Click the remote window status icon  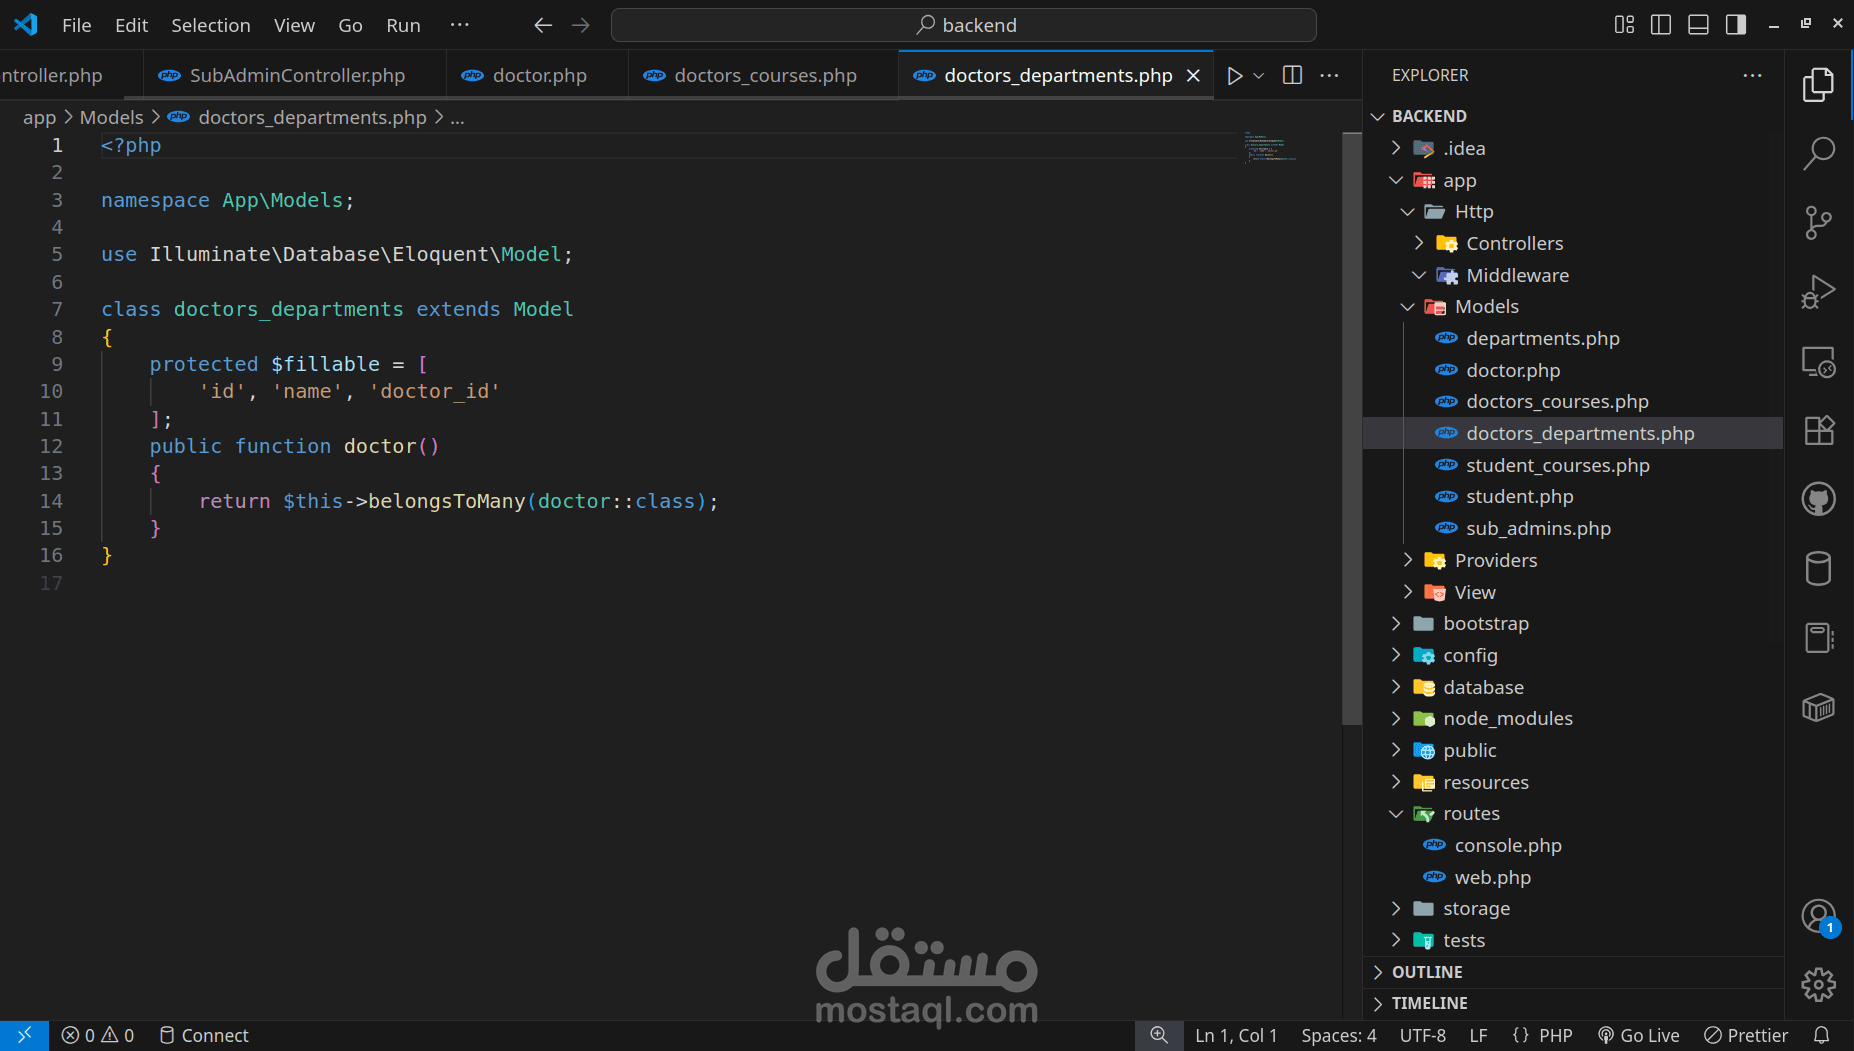(x=24, y=1035)
